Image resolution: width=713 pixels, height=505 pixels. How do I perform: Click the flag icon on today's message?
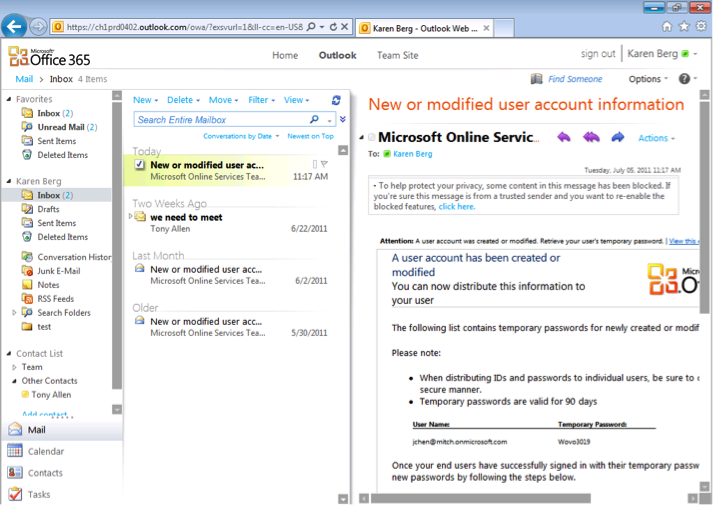click(324, 164)
